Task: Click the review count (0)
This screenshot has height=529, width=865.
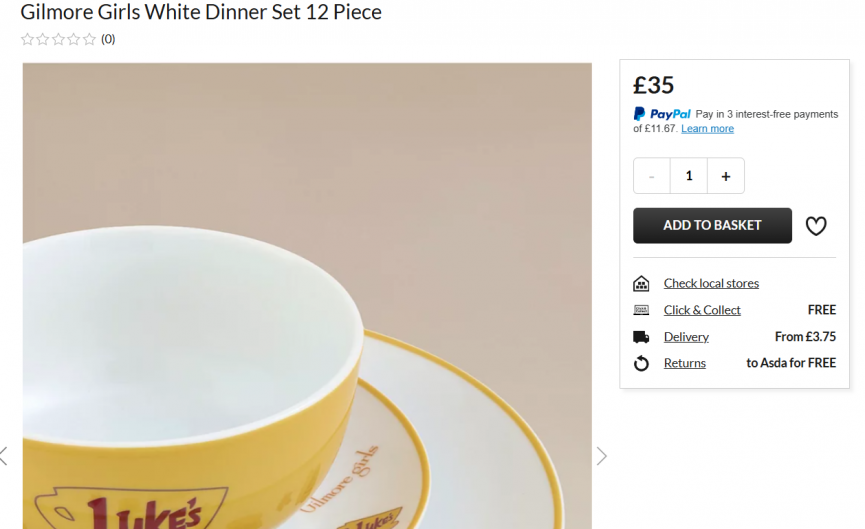Action: tap(108, 40)
